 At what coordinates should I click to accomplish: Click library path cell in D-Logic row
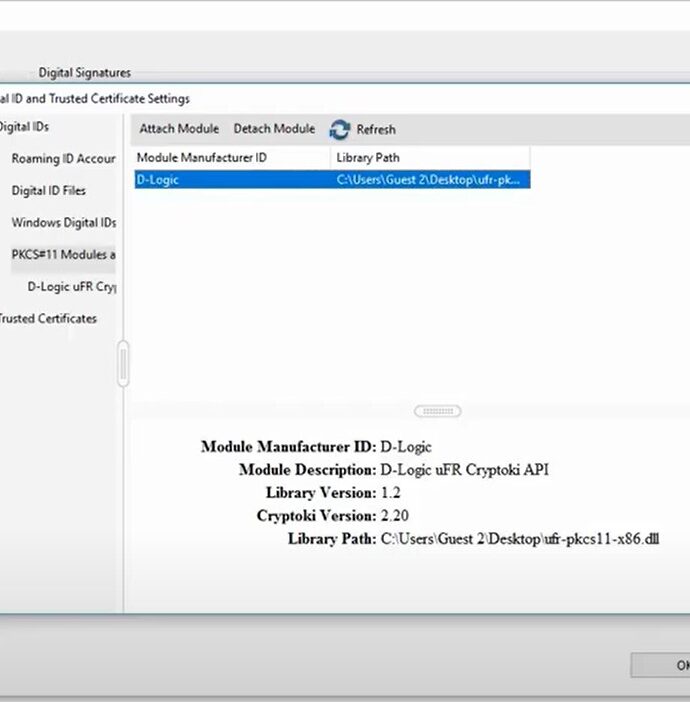[x=428, y=180]
